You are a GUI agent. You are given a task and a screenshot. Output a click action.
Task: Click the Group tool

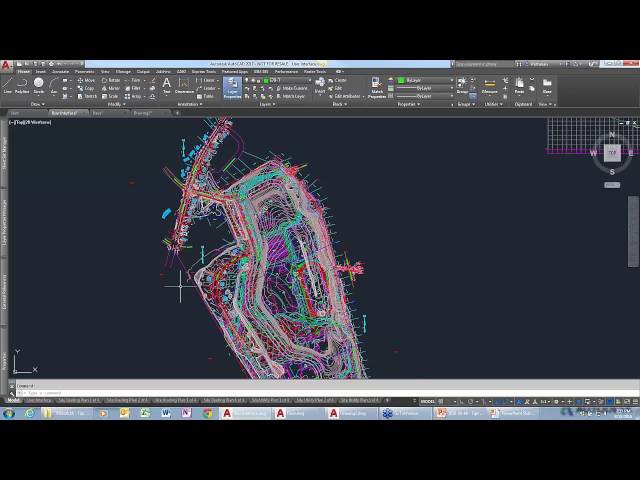pyautogui.click(x=462, y=86)
